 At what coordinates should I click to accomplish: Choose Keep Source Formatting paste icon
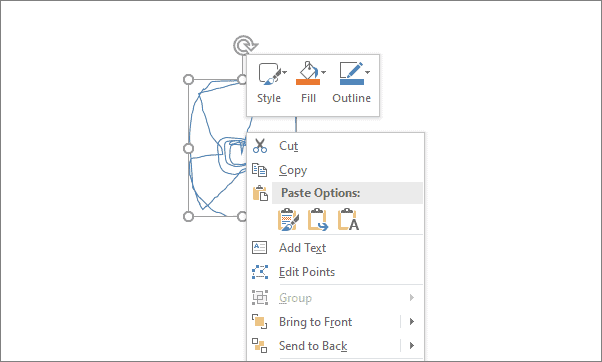pos(288,220)
